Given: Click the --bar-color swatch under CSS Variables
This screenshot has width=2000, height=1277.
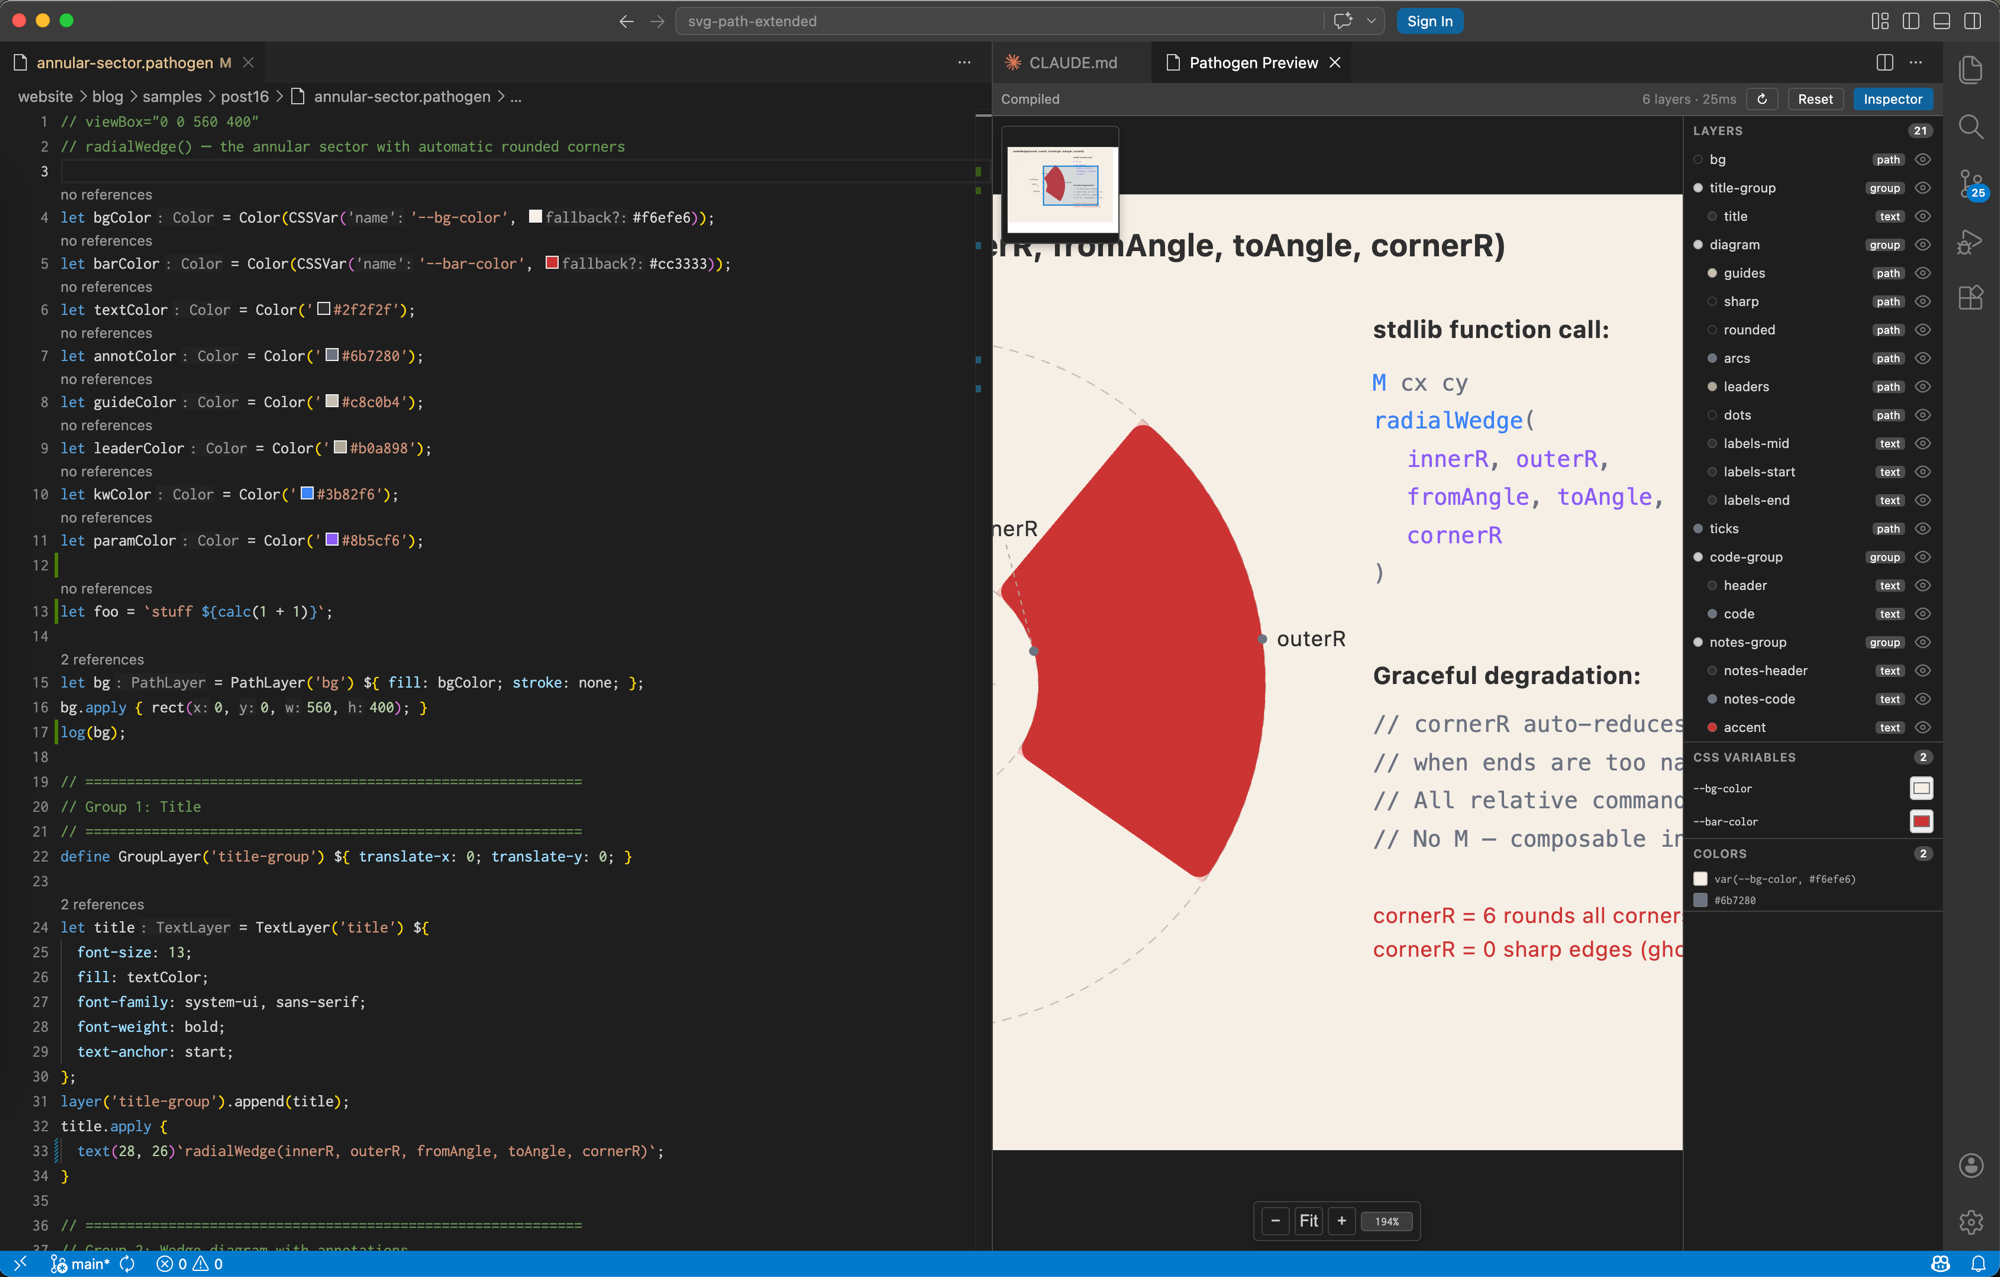Looking at the screenshot, I should (1921, 821).
